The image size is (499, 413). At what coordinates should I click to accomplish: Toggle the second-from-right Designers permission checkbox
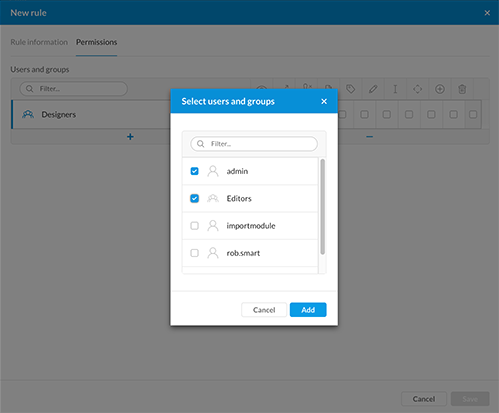(x=453, y=115)
